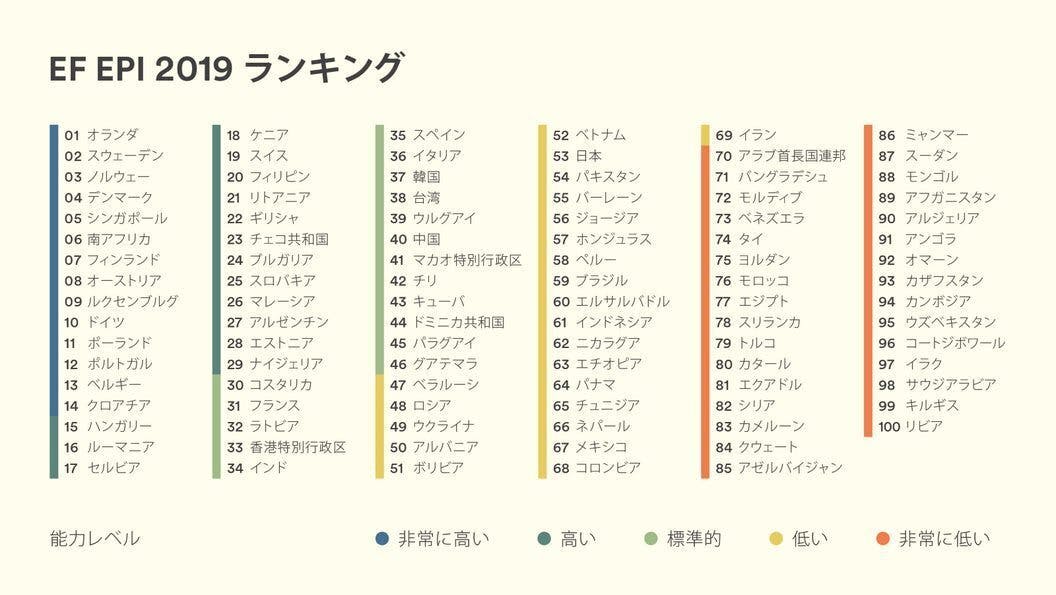Select the 69 イラン entry

coord(746,135)
